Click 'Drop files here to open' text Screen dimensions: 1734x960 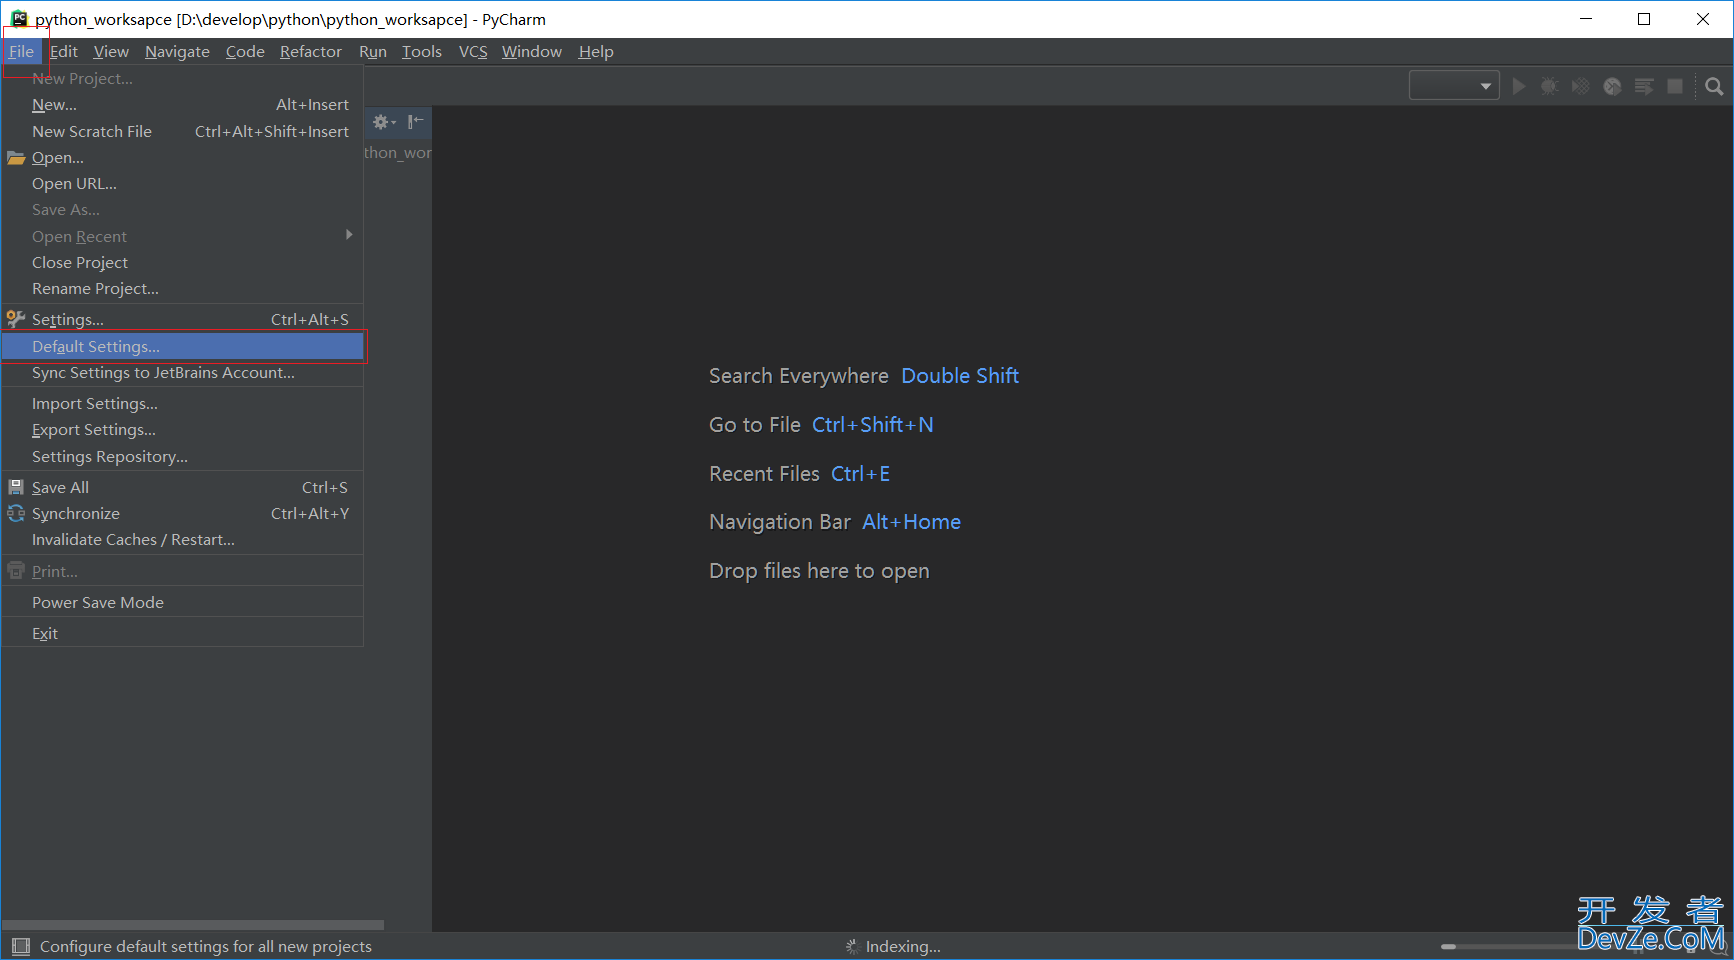click(x=819, y=571)
